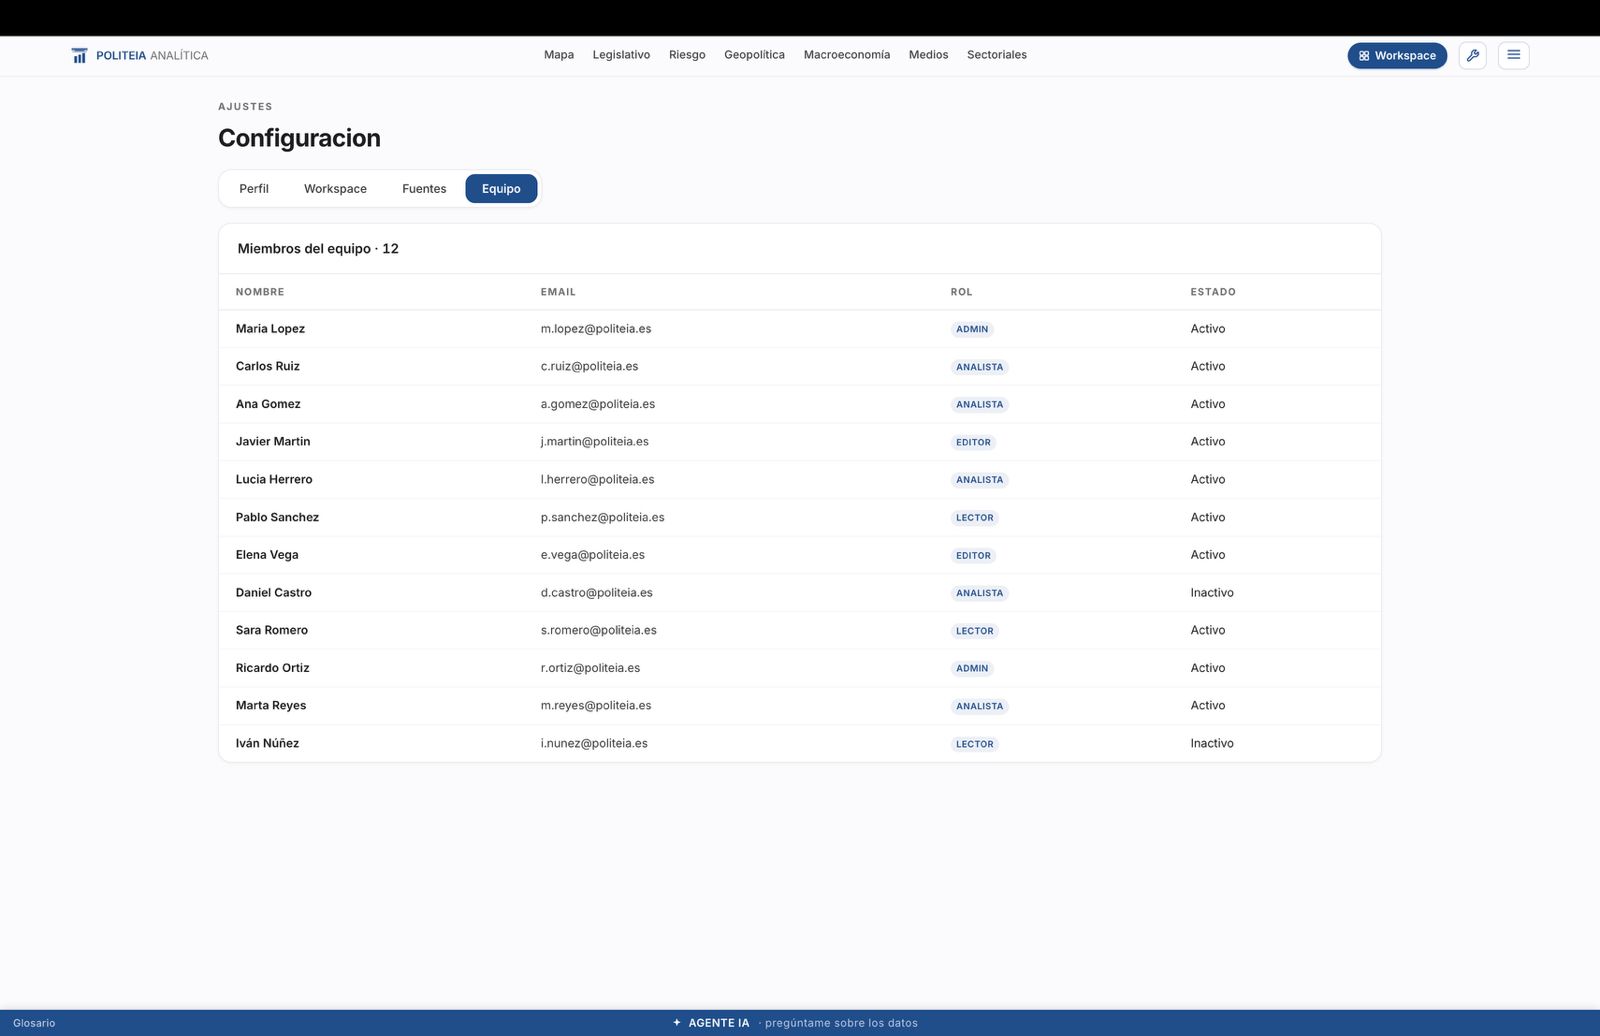Click email i.nunez@politeia.es
The height and width of the screenshot is (1036, 1600).
[x=594, y=743]
